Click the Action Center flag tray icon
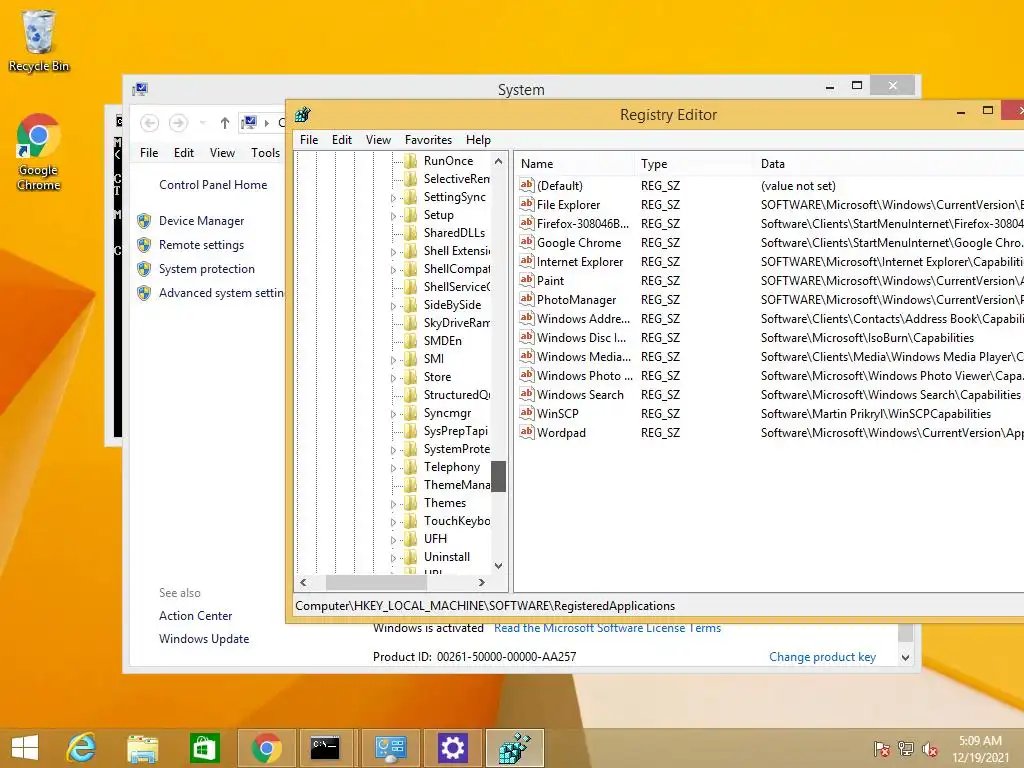The width and height of the screenshot is (1024, 768). (882, 749)
